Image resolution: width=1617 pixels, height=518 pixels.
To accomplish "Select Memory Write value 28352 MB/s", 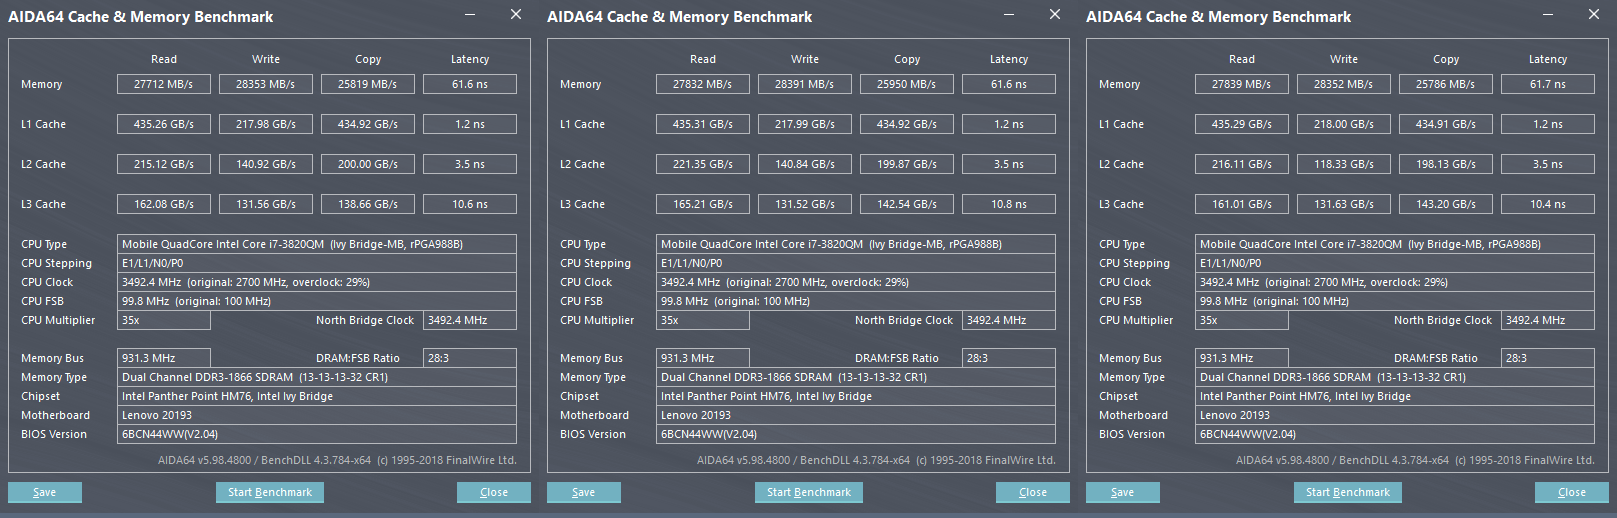I will coord(1344,84).
